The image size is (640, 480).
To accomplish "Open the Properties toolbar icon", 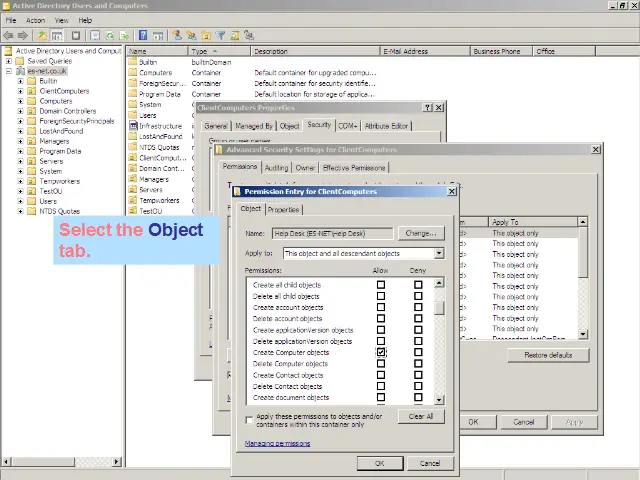I will point(95,36).
